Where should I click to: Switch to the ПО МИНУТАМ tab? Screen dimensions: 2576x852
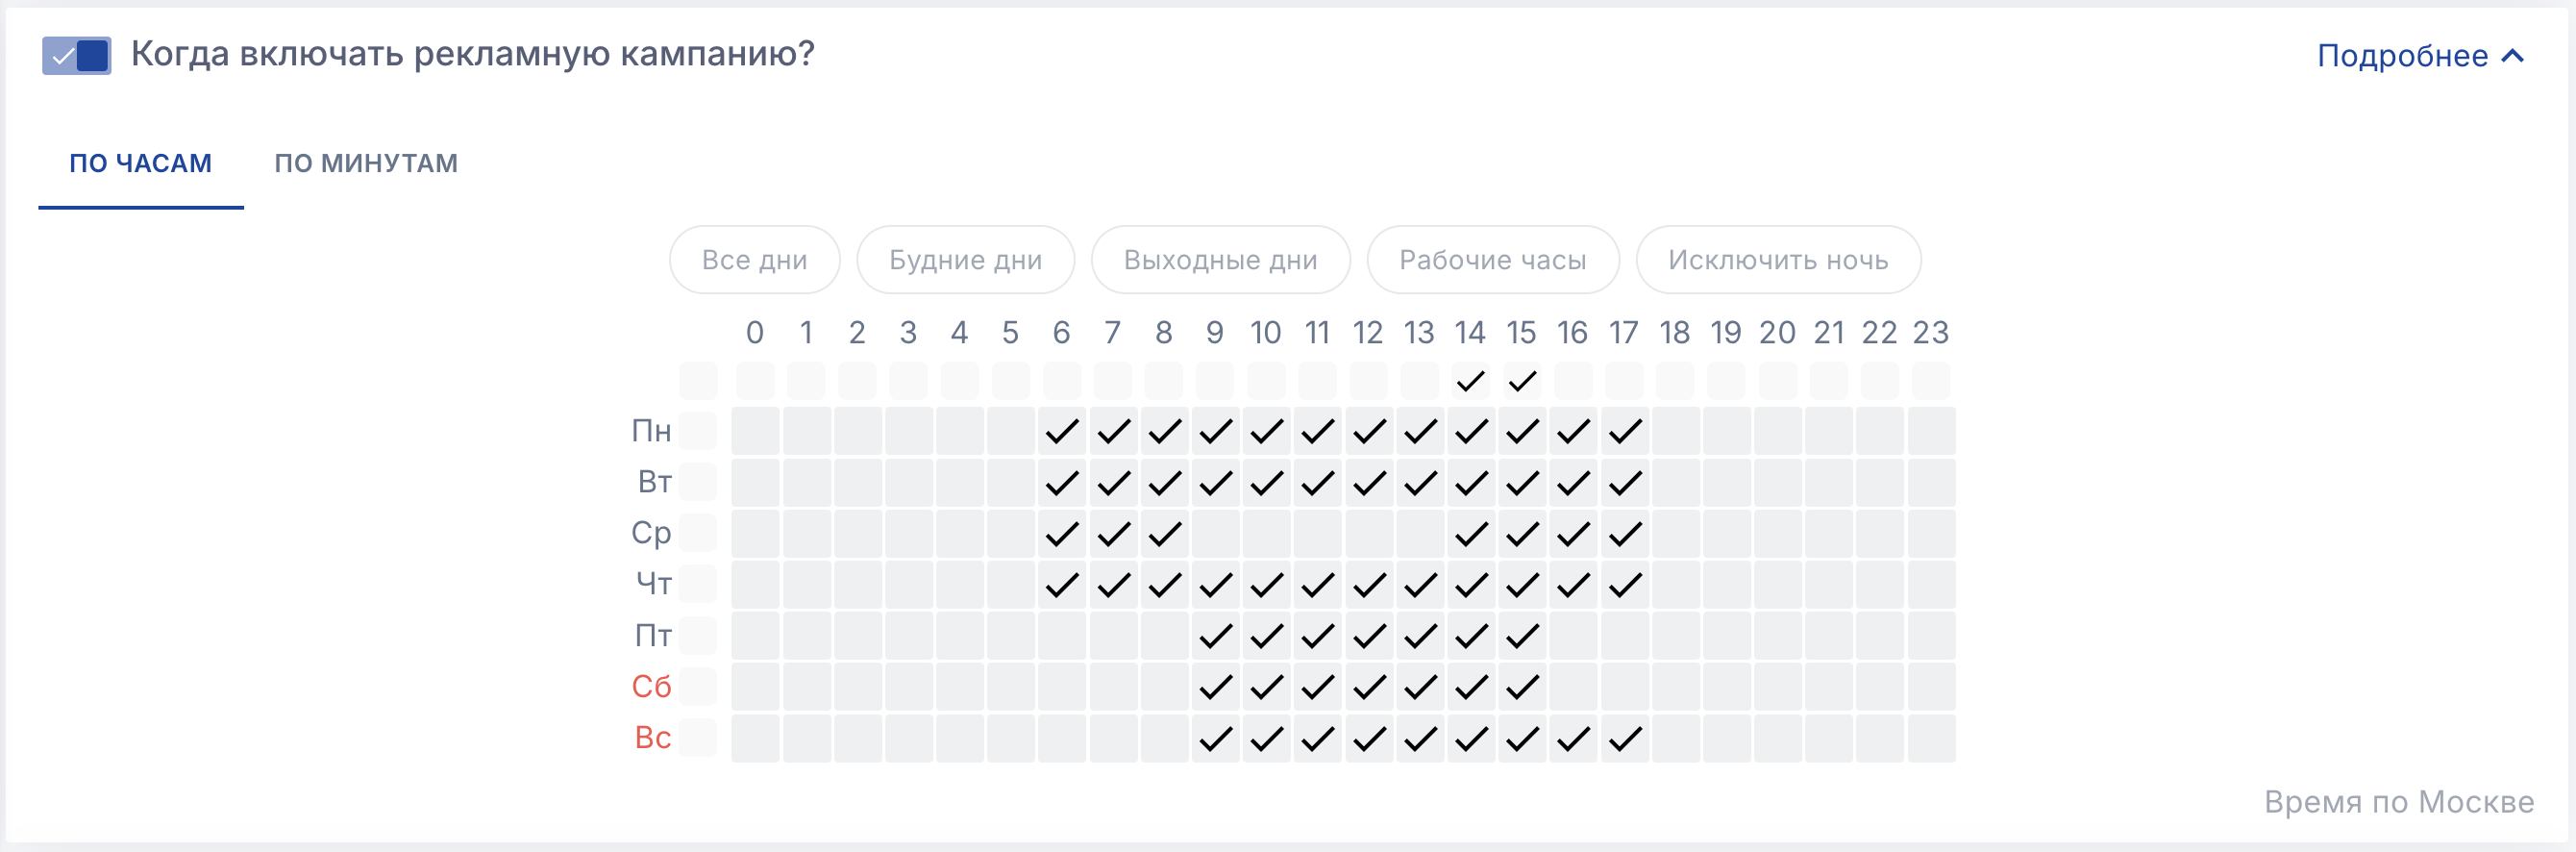[x=366, y=163]
